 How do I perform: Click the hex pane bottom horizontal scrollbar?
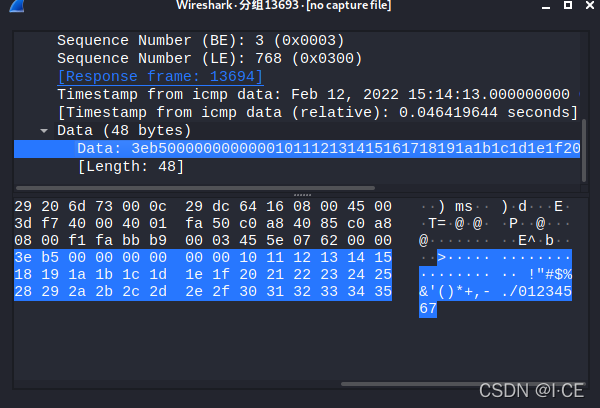(463, 384)
